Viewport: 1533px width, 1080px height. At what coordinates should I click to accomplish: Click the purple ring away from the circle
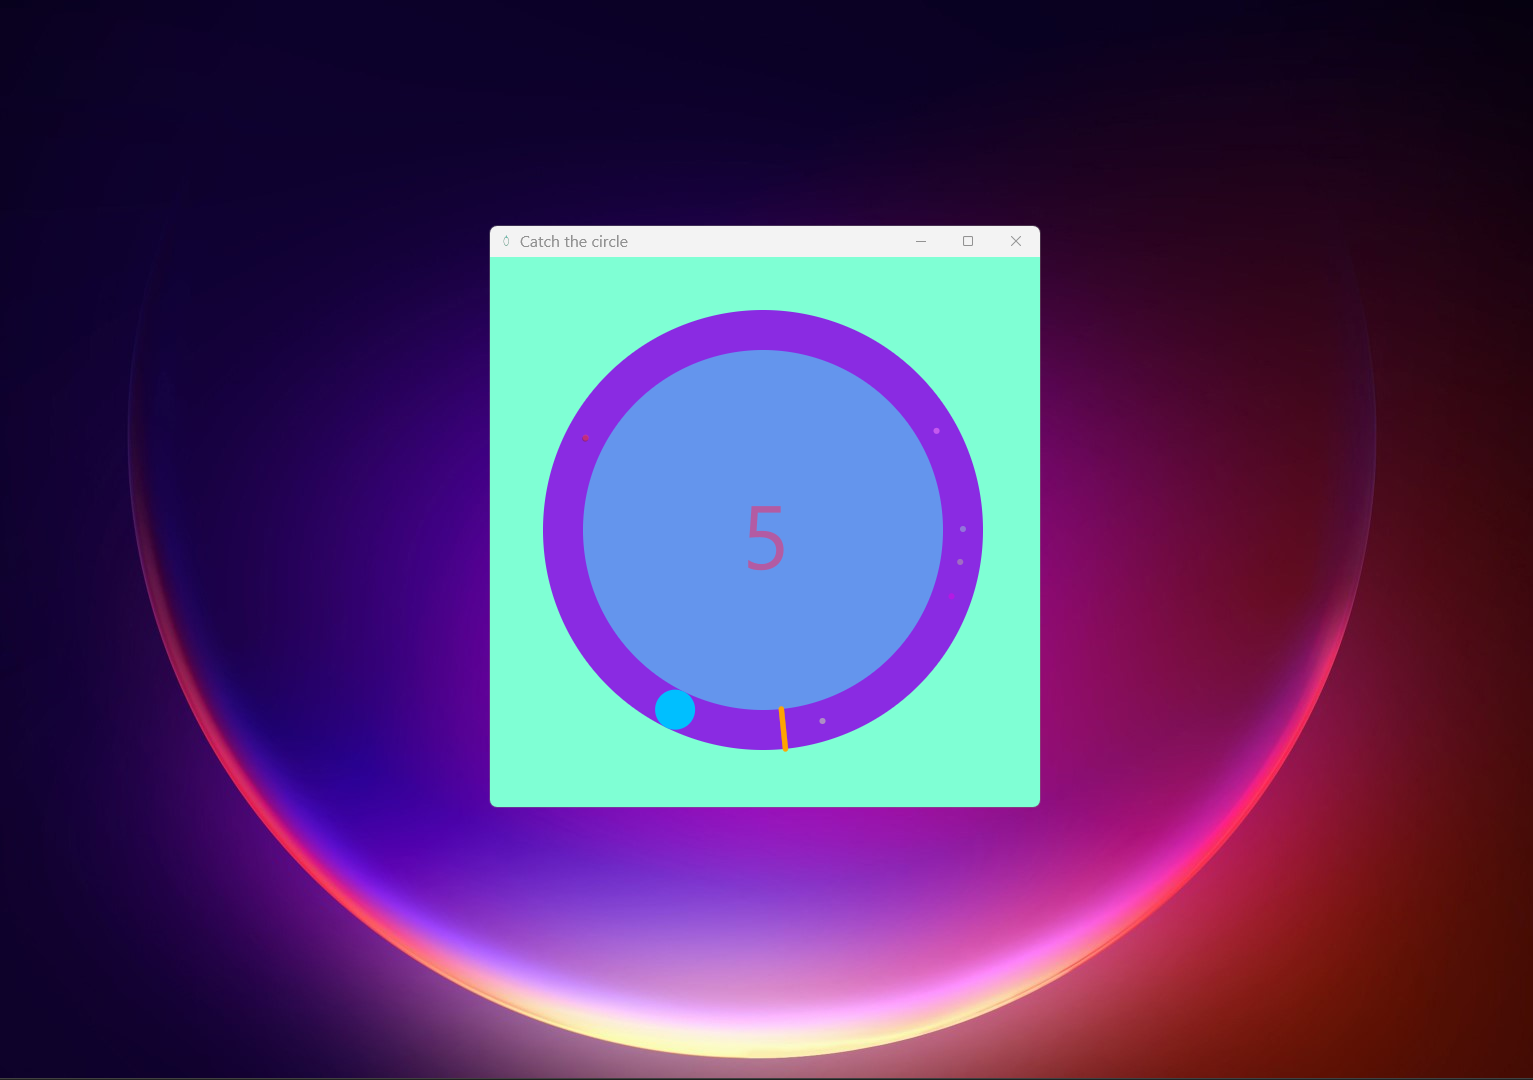coord(763,333)
